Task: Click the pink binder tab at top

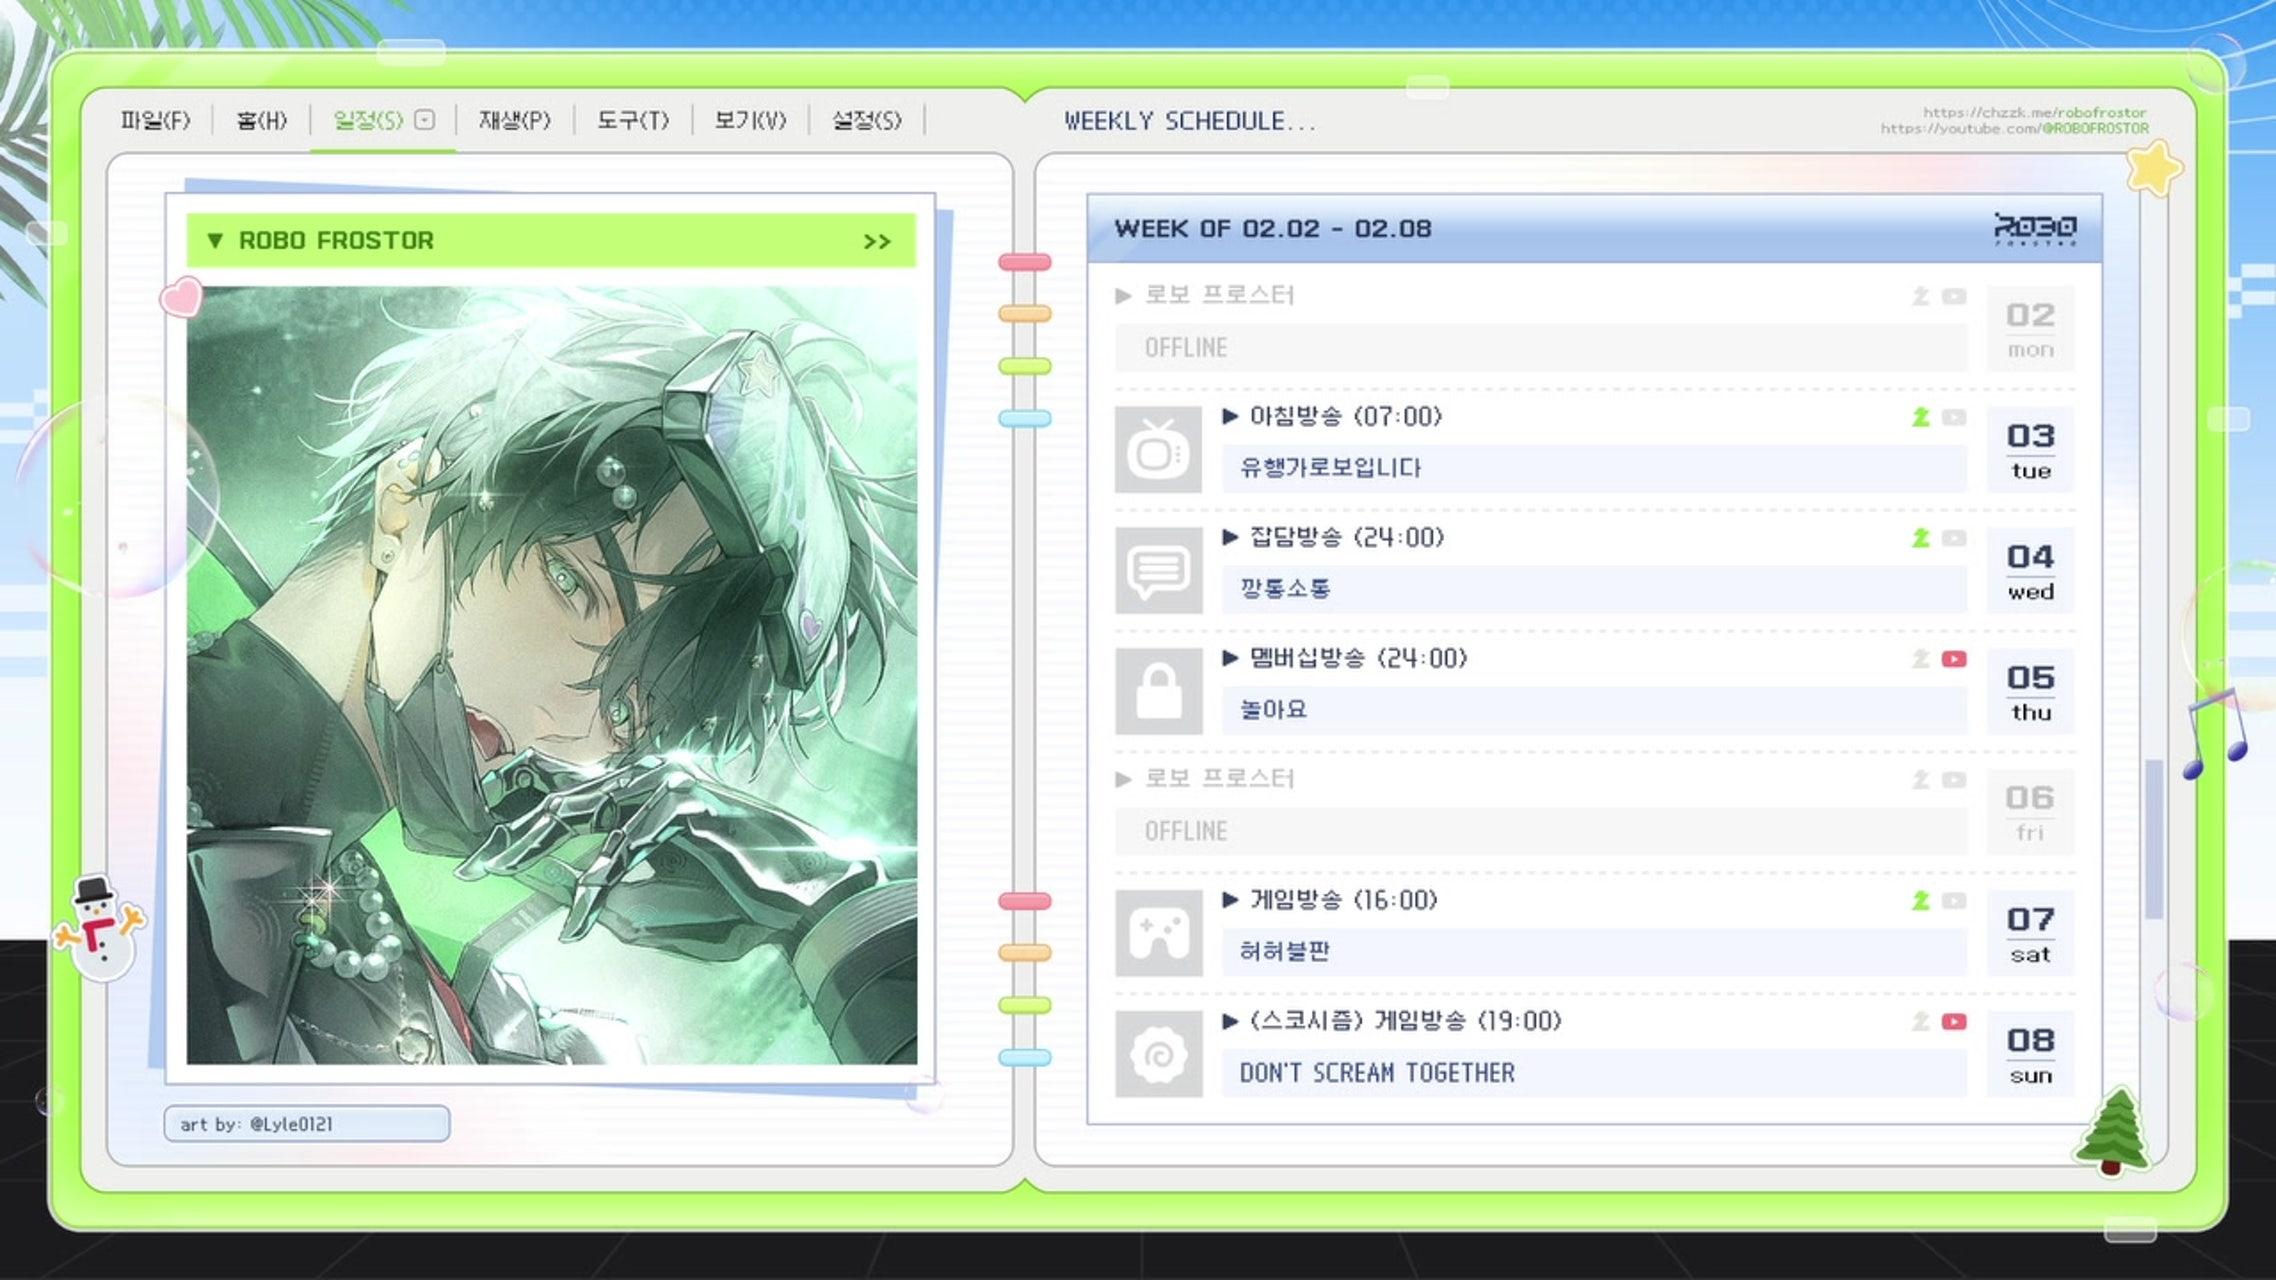Action: 1025,262
